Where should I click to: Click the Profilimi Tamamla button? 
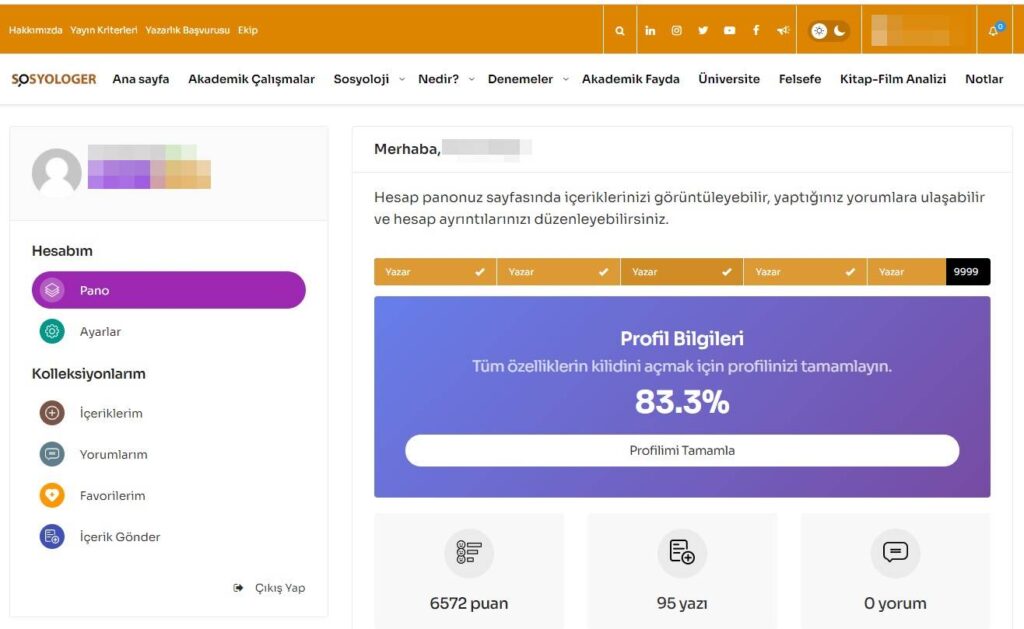pyautogui.click(x=682, y=450)
